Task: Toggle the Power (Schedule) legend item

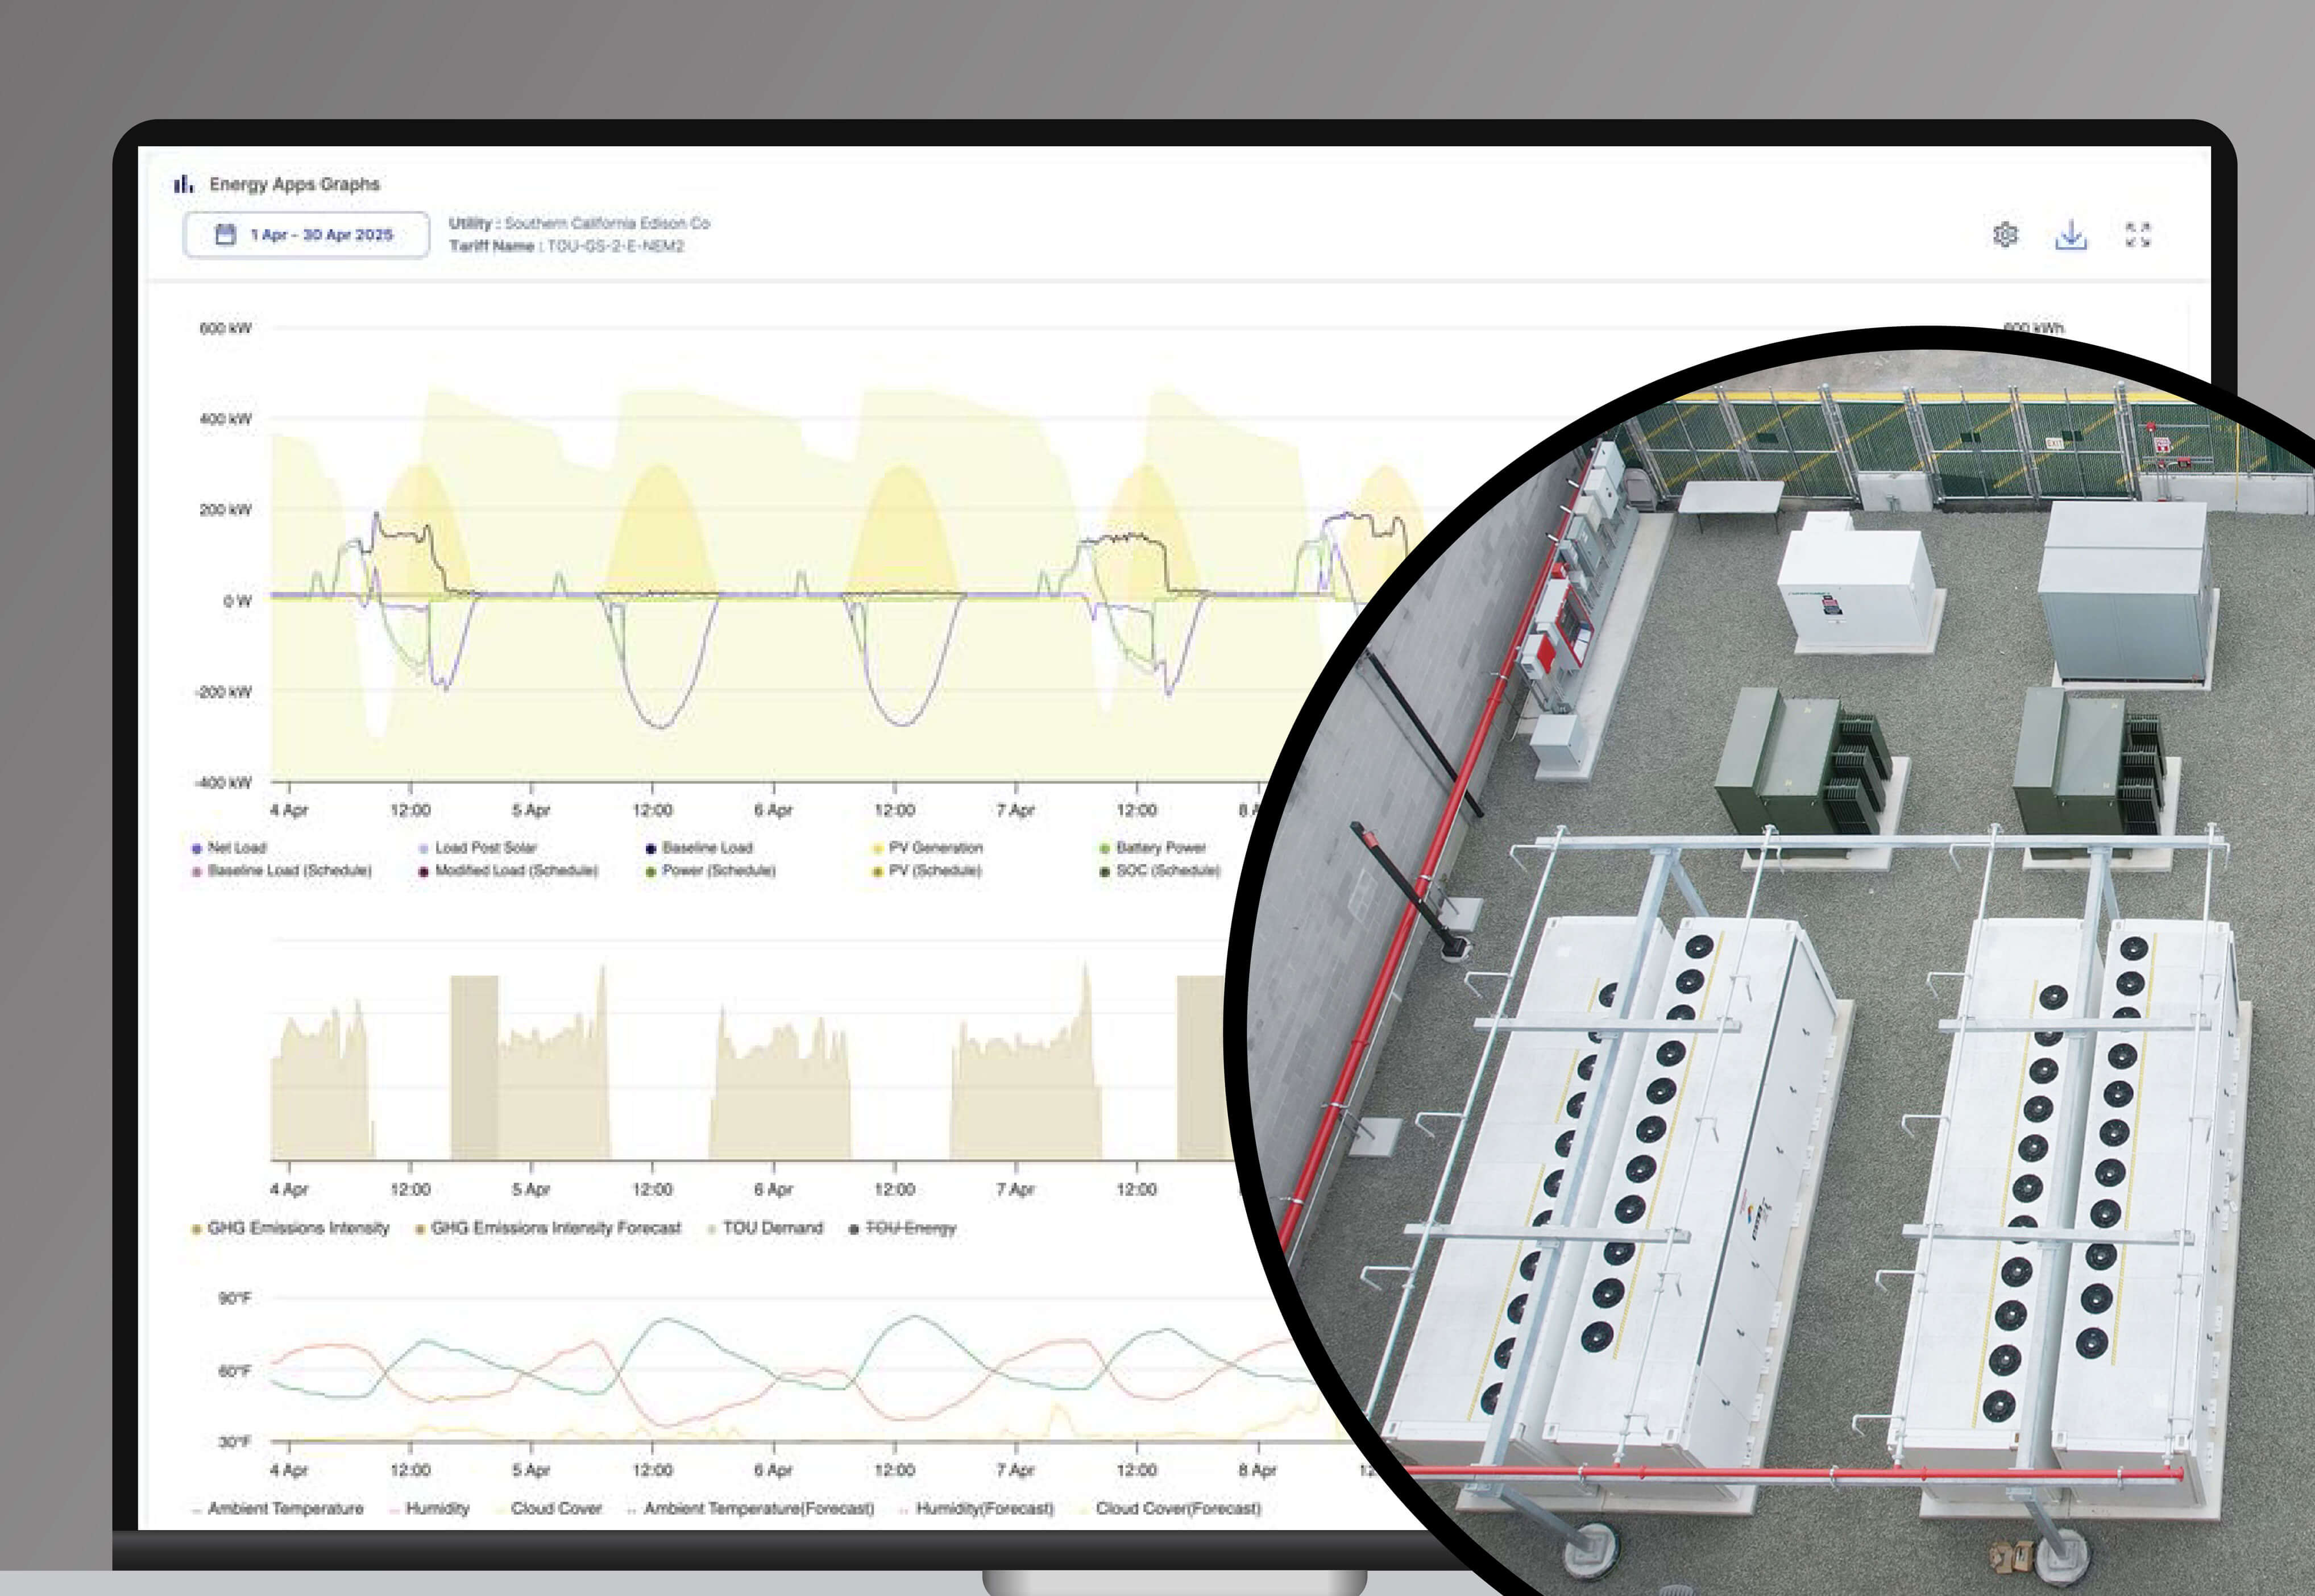Action: [711, 871]
